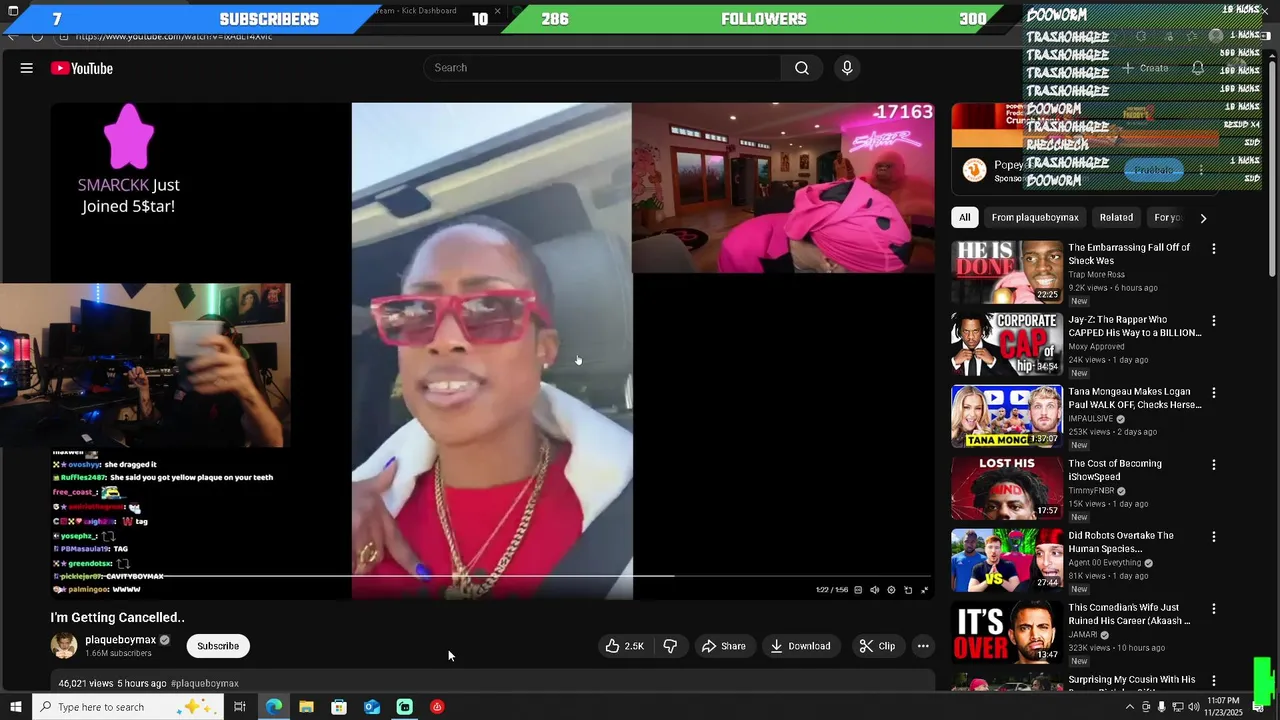Go to the YouTube home logo
Image resolution: width=1280 pixels, height=720 pixels.
coord(82,68)
